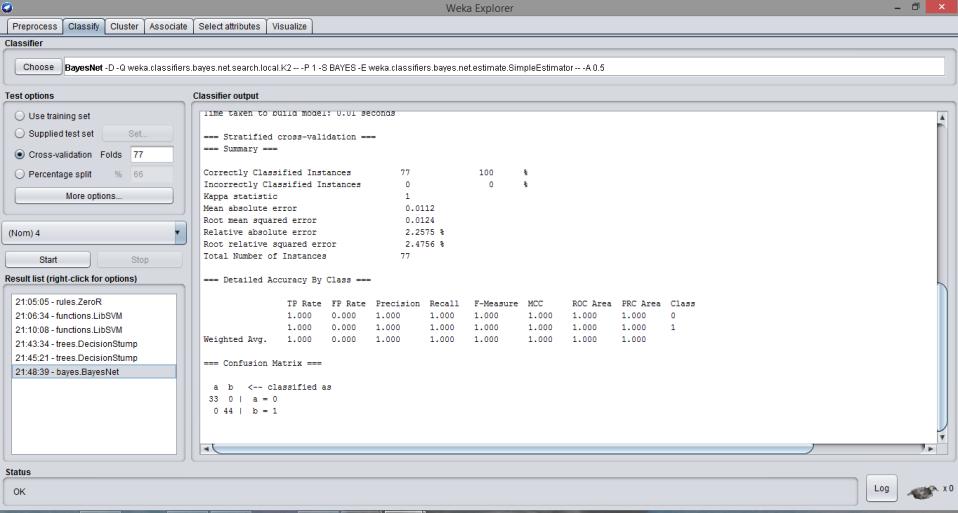Select the Cross-validation radio button
The width and height of the screenshot is (958, 513).
click(x=20, y=155)
